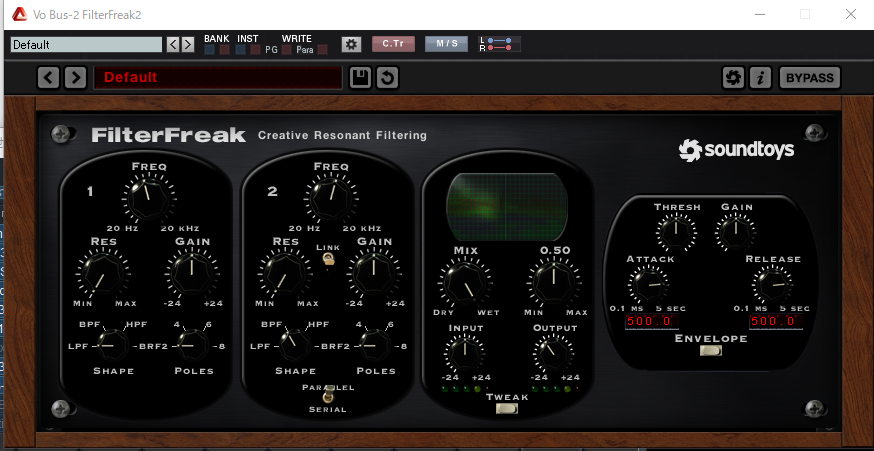Open the L/R channel routing icon
This screenshot has width=874, height=451.
[499, 44]
